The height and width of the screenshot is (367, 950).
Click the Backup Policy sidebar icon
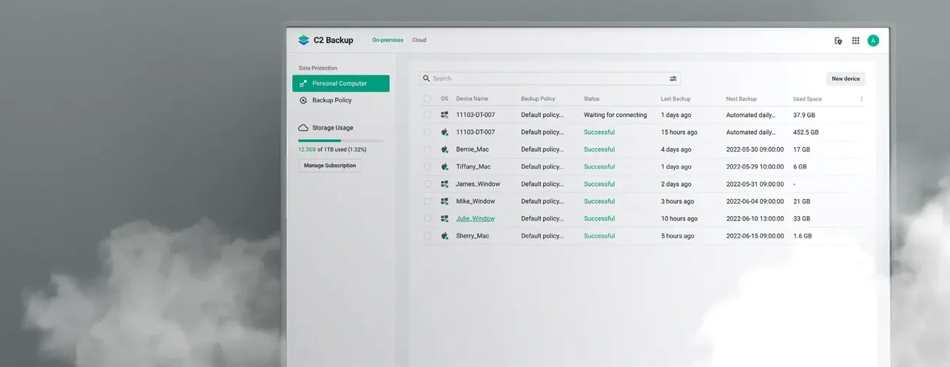tap(304, 101)
